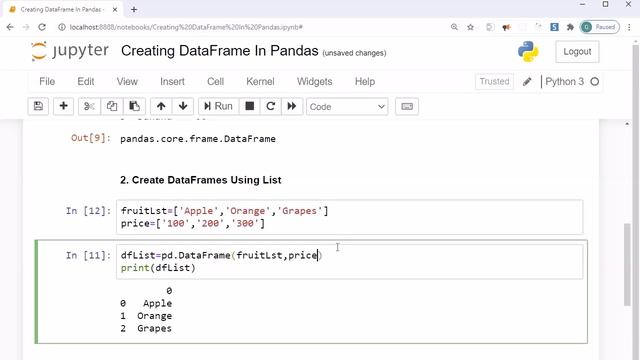Move selected cell down arrow
The width and height of the screenshot is (640, 360).
click(183, 107)
